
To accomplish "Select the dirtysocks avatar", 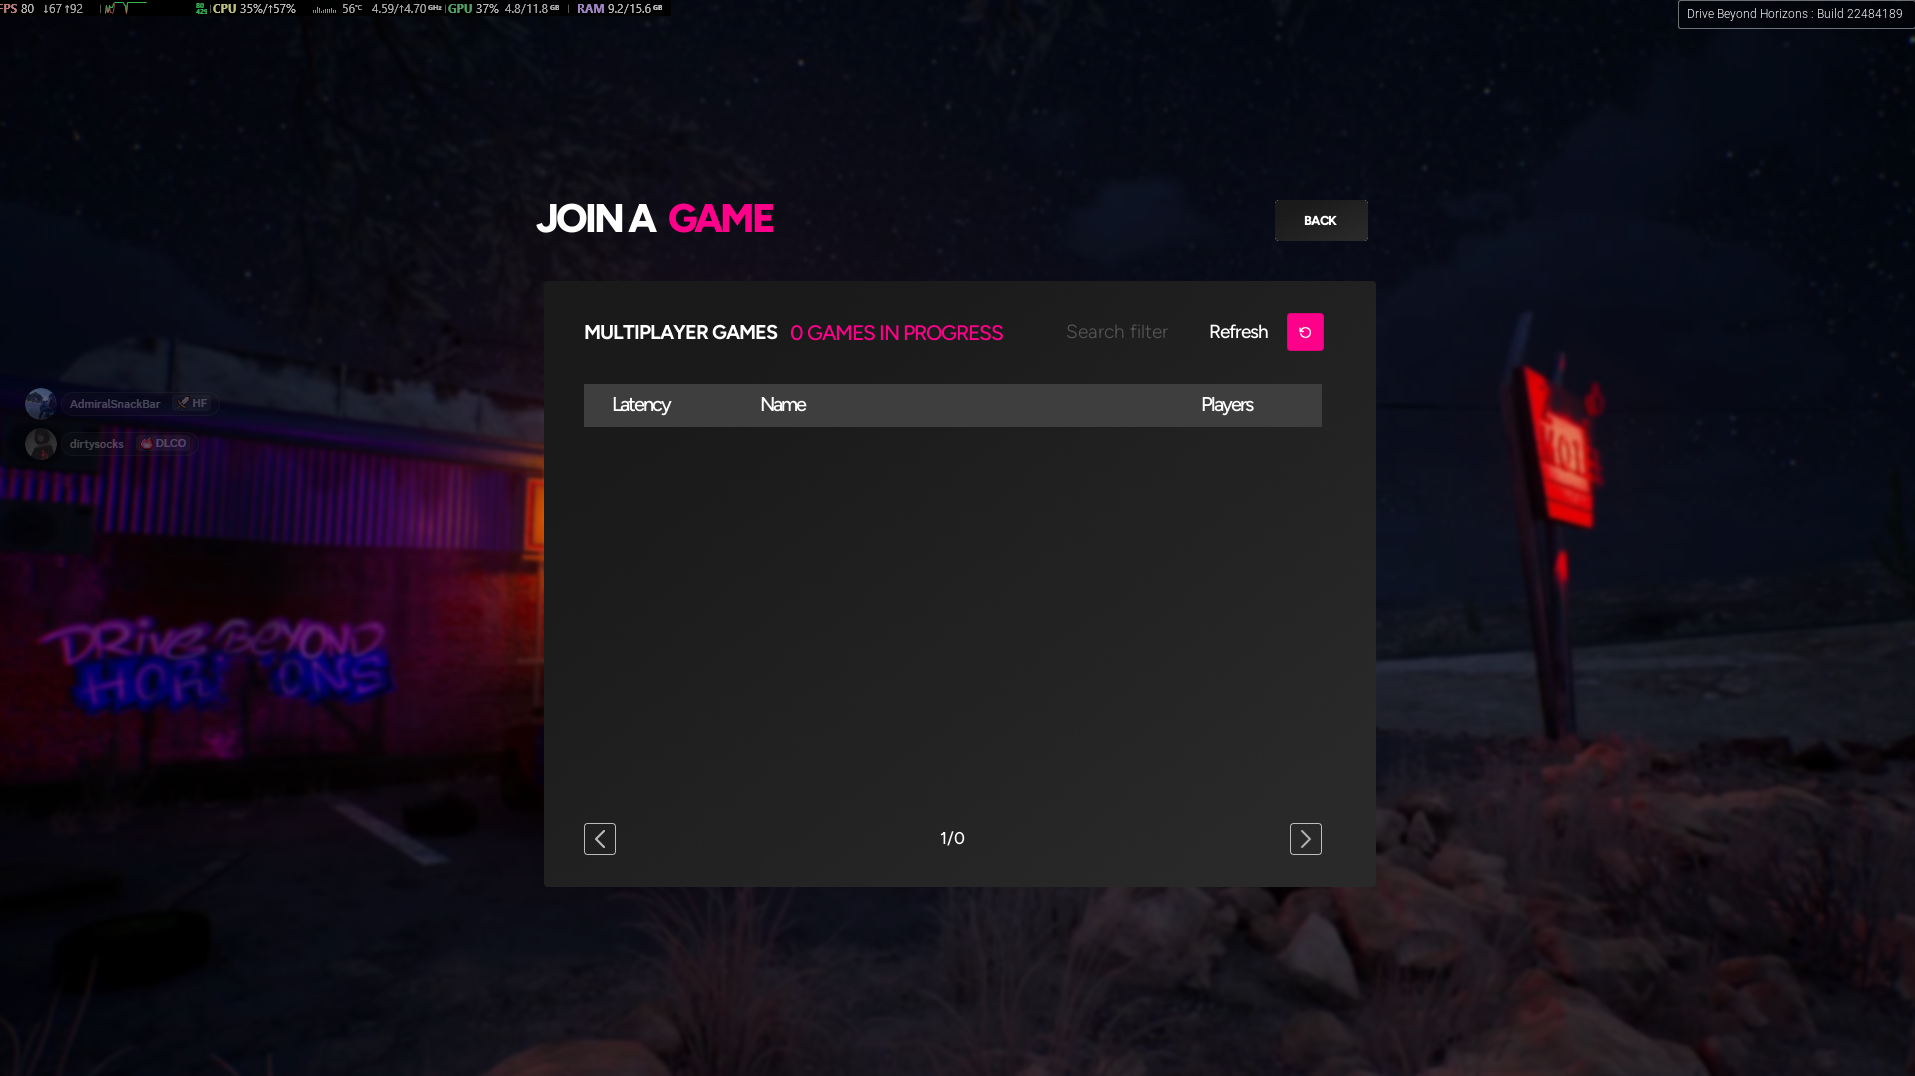I will click(41, 444).
